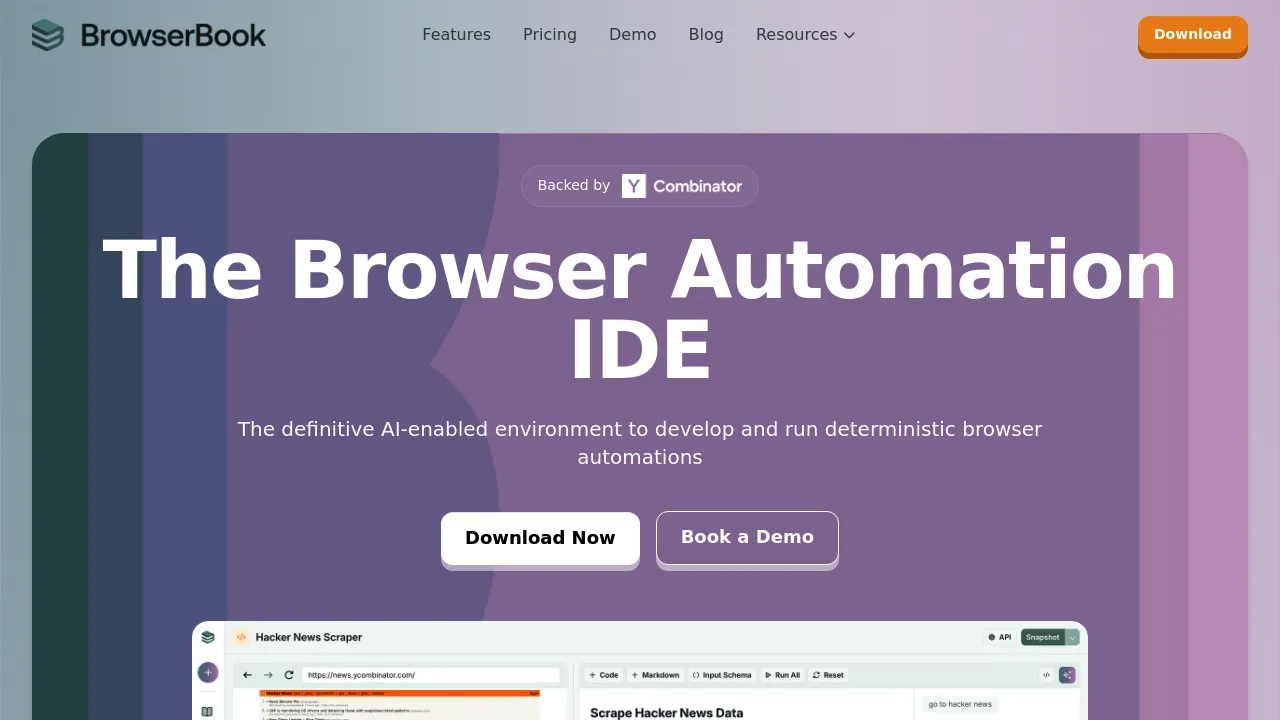The width and height of the screenshot is (1280, 720).
Task: Expand the Snapshot dropdown chevron
Action: 1072,637
